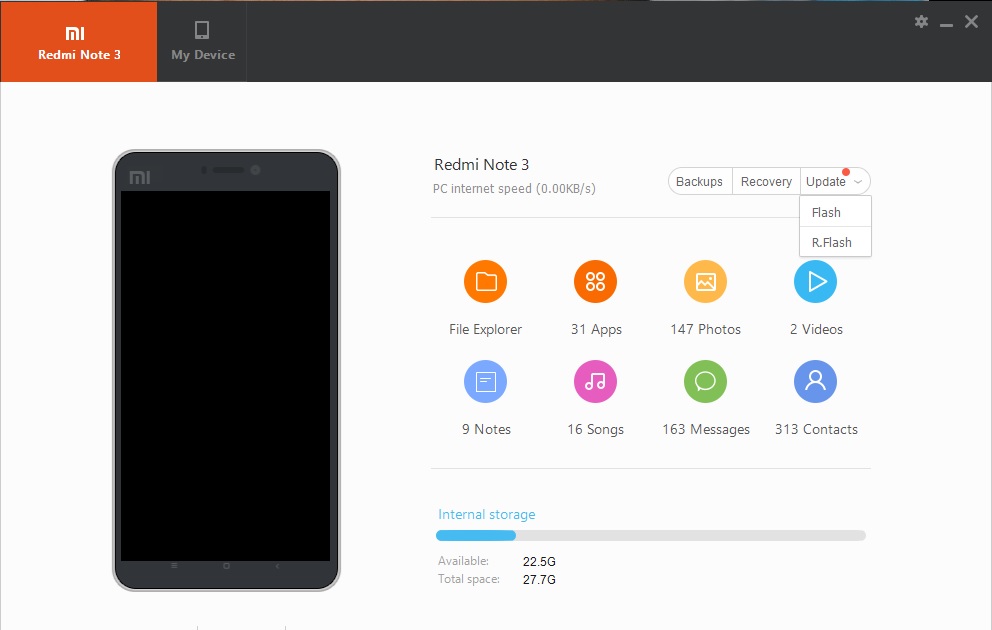Click the phone screen preview
Image resolution: width=992 pixels, height=630 pixels.
click(x=226, y=375)
